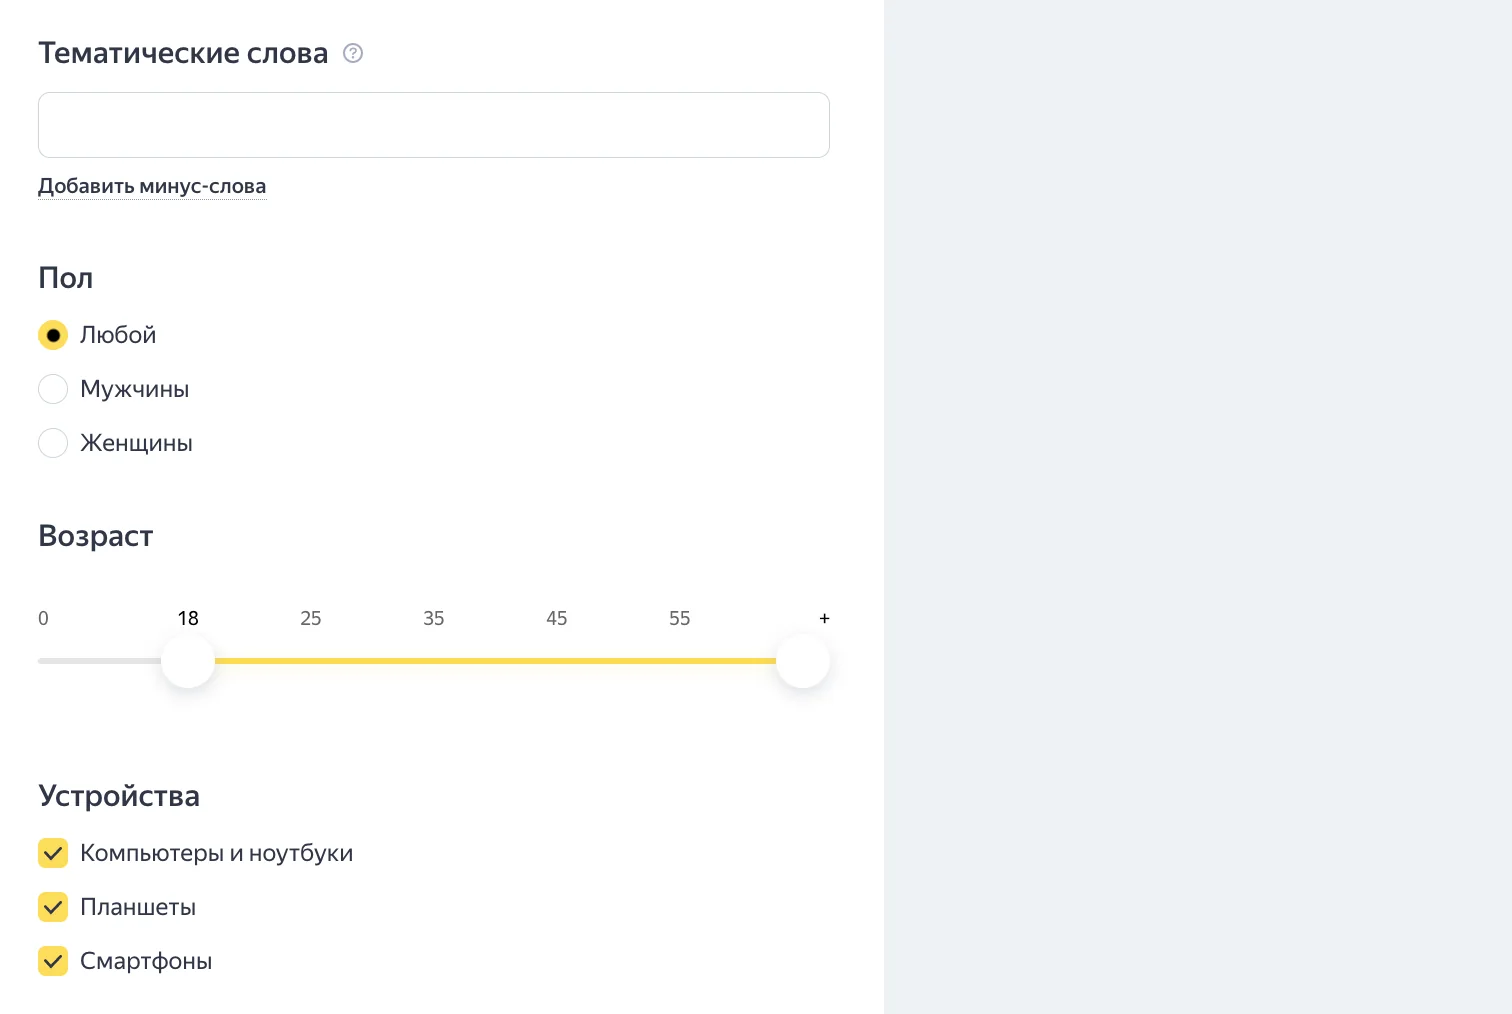Choose the Женщины radio option
The height and width of the screenshot is (1014, 1512).
tap(53, 443)
